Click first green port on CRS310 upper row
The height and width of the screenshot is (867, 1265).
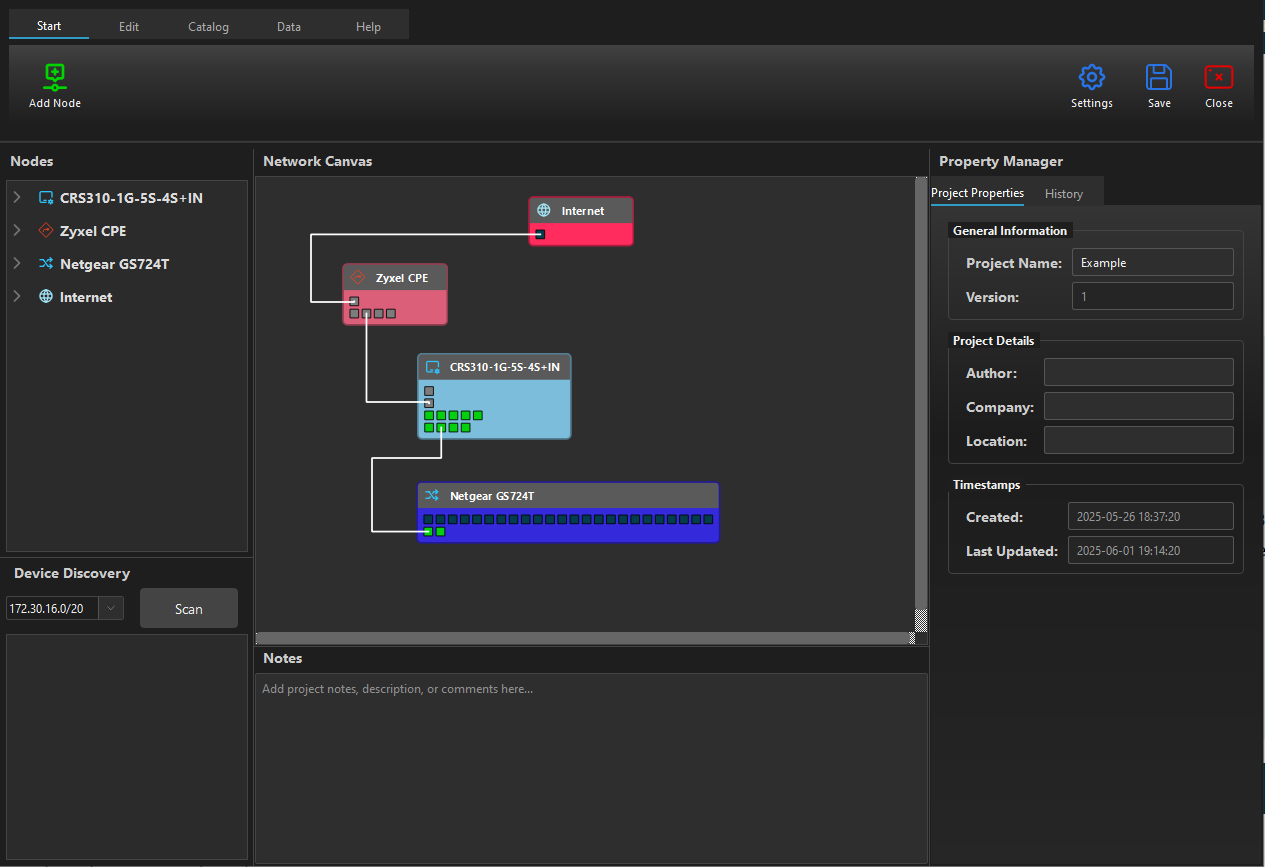click(429, 415)
